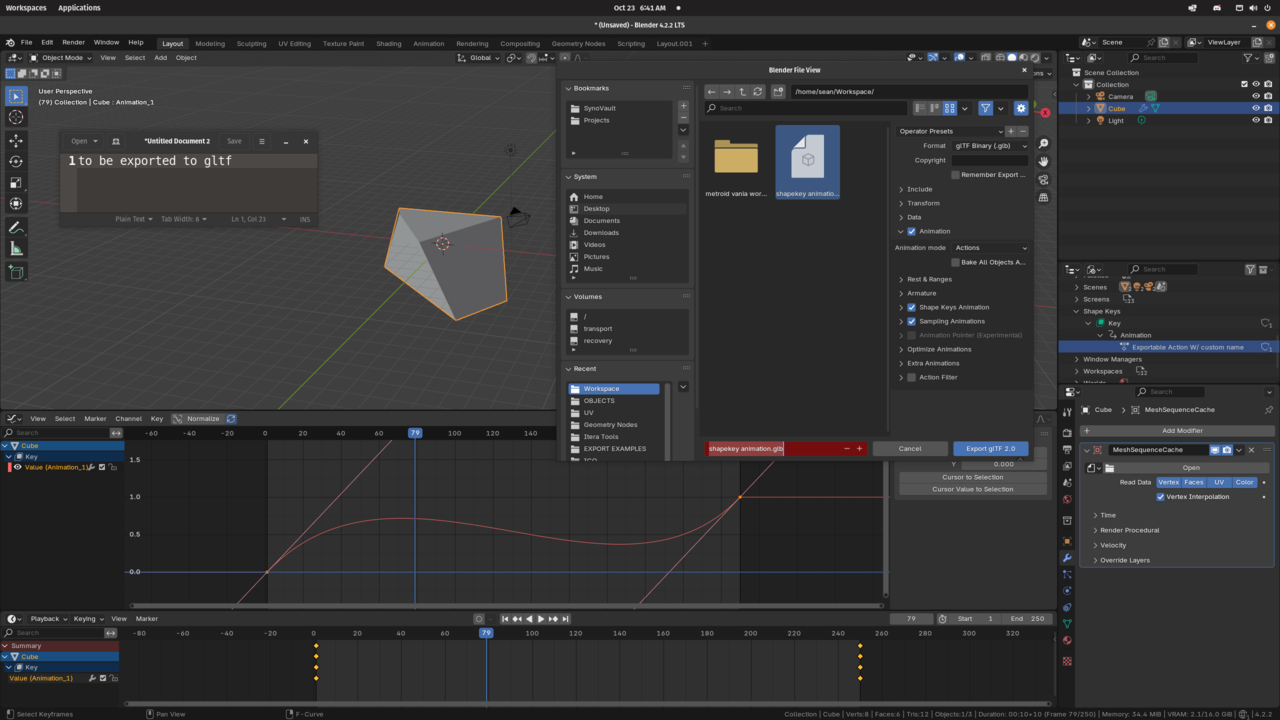Toggle perspective/orthographic grid gizmo

(x=1044, y=198)
